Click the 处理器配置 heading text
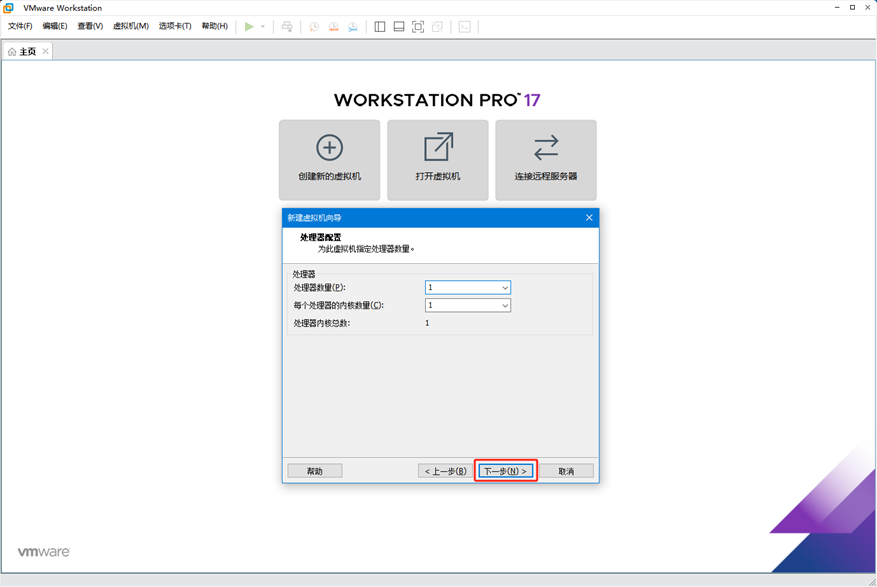The image size is (877, 587). pyautogui.click(x=320, y=237)
